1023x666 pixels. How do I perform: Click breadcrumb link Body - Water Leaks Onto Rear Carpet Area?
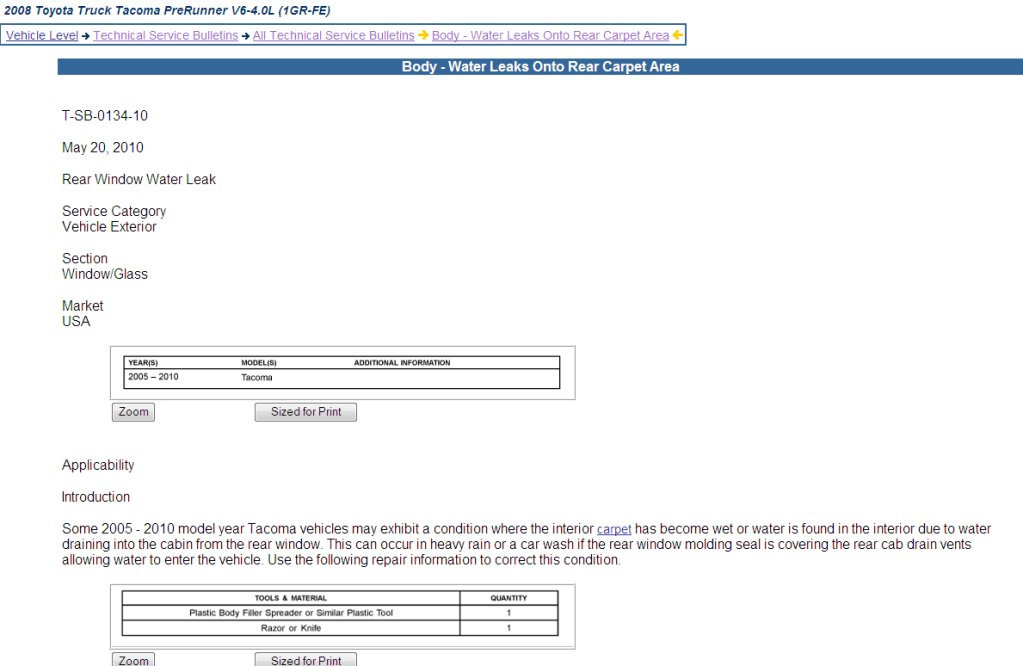pyautogui.click(x=551, y=35)
